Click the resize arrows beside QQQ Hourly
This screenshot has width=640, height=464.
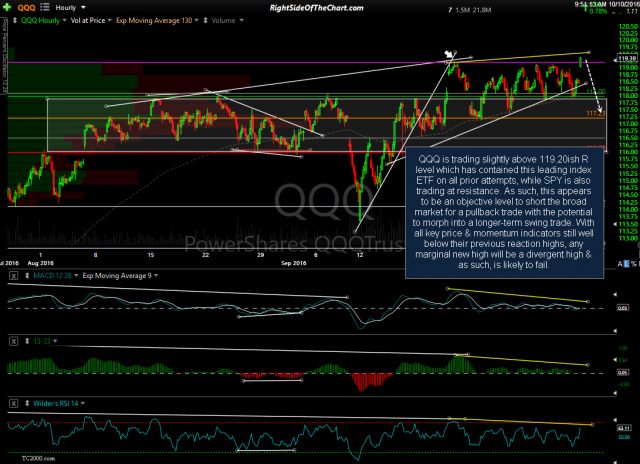coord(15,20)
